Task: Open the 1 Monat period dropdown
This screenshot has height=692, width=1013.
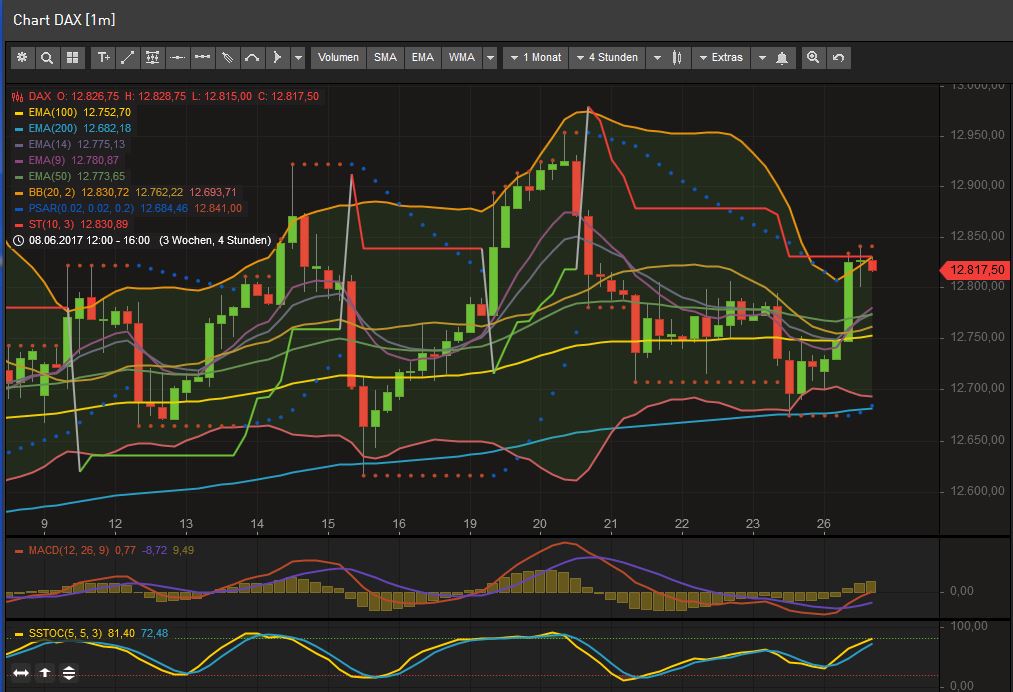Action: [x=536, y=58]
